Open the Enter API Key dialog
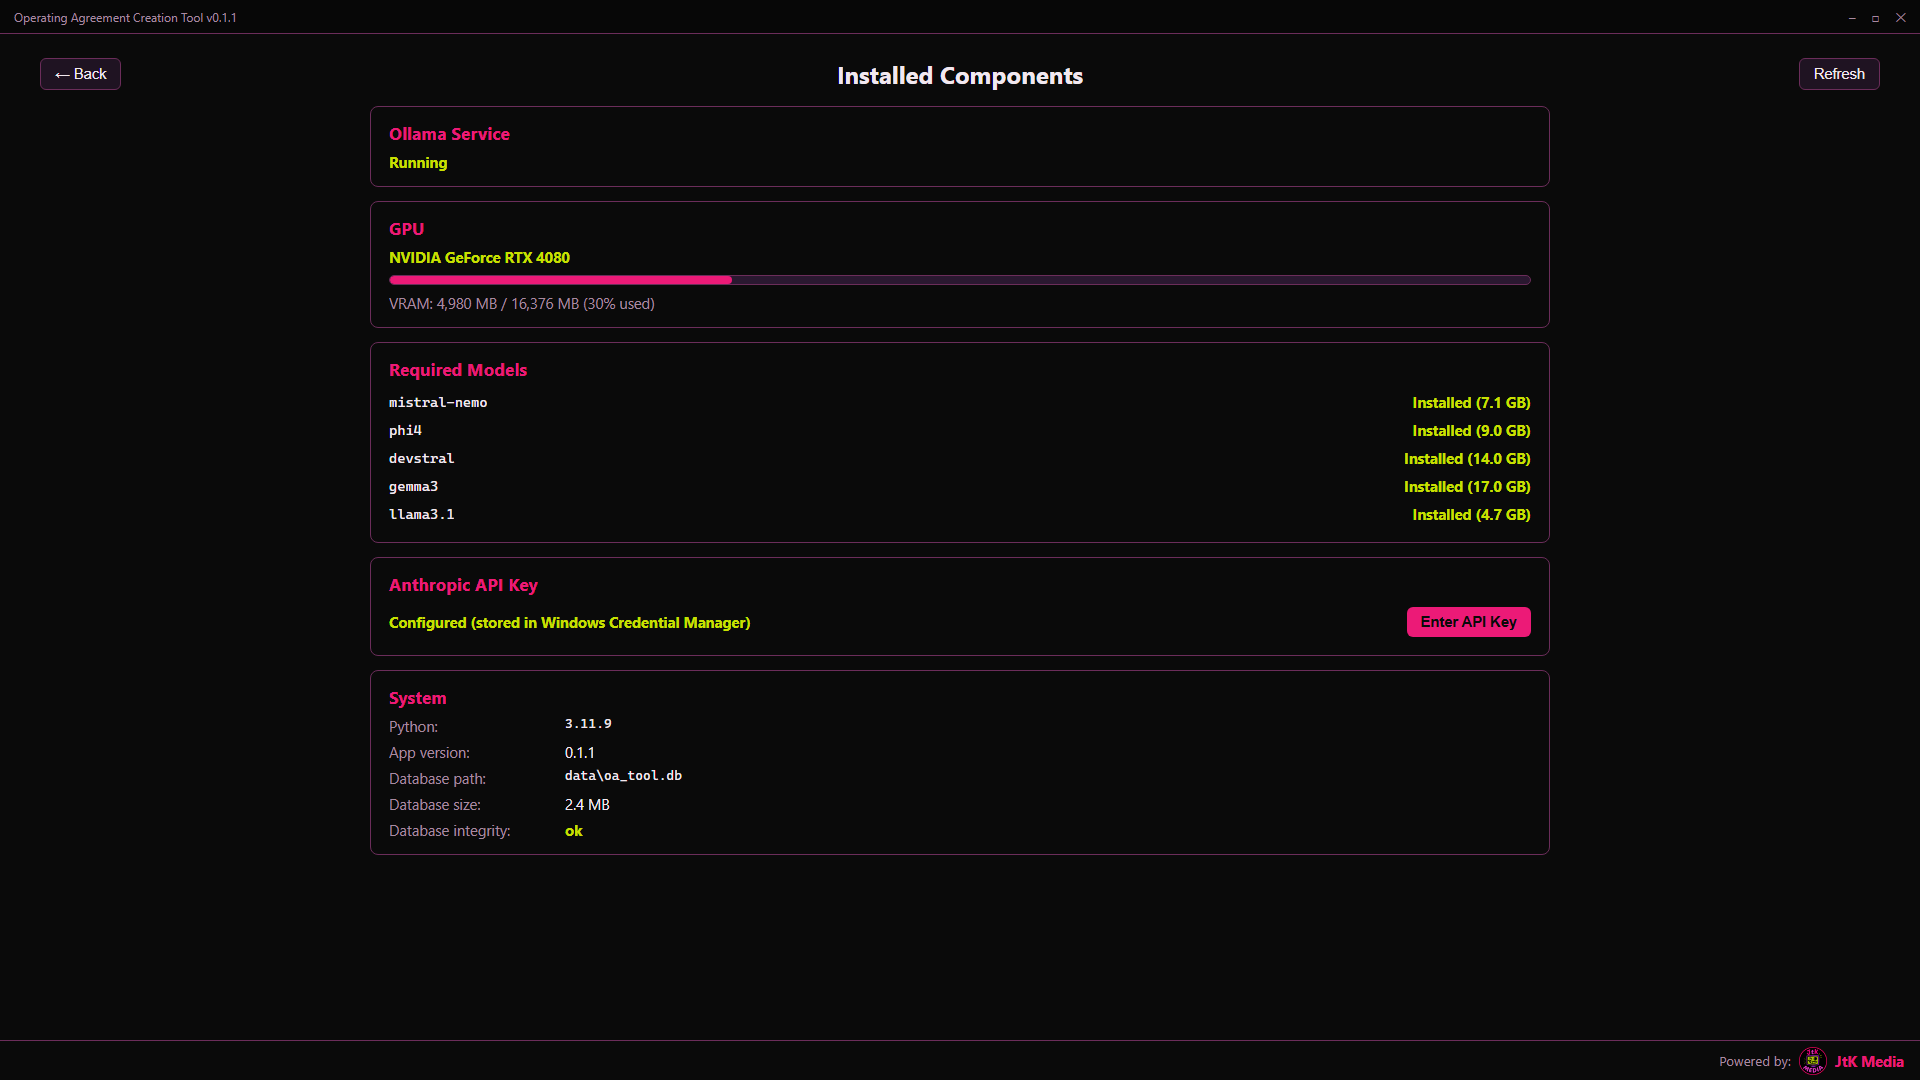1920x1080 pixels. pyautogui.click(x=1468, y=622)
